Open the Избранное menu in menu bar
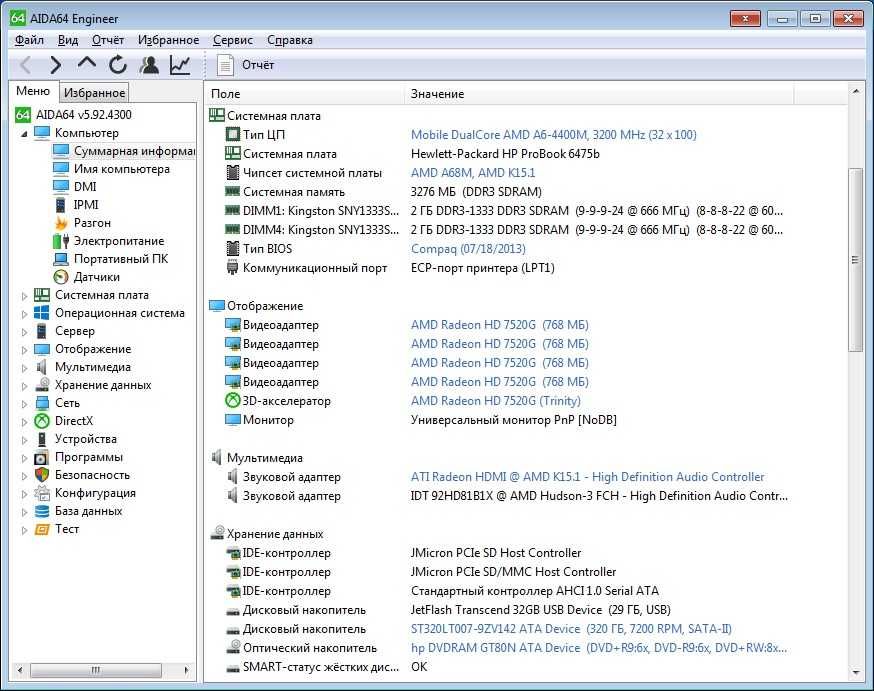The height and width of the screenshot is (691, 874). 168,40
